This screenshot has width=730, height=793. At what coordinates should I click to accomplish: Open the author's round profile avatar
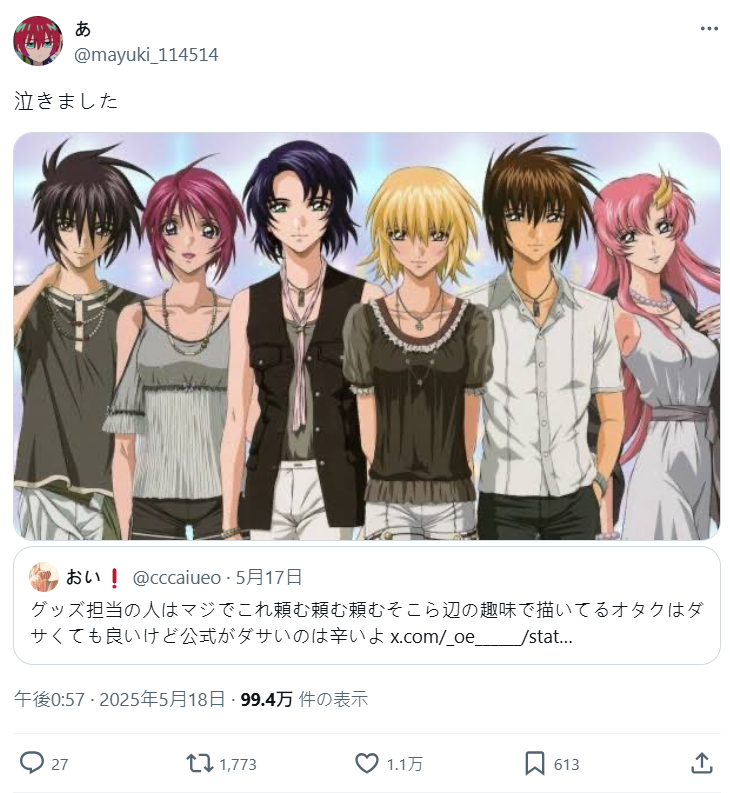coord(38,41)
